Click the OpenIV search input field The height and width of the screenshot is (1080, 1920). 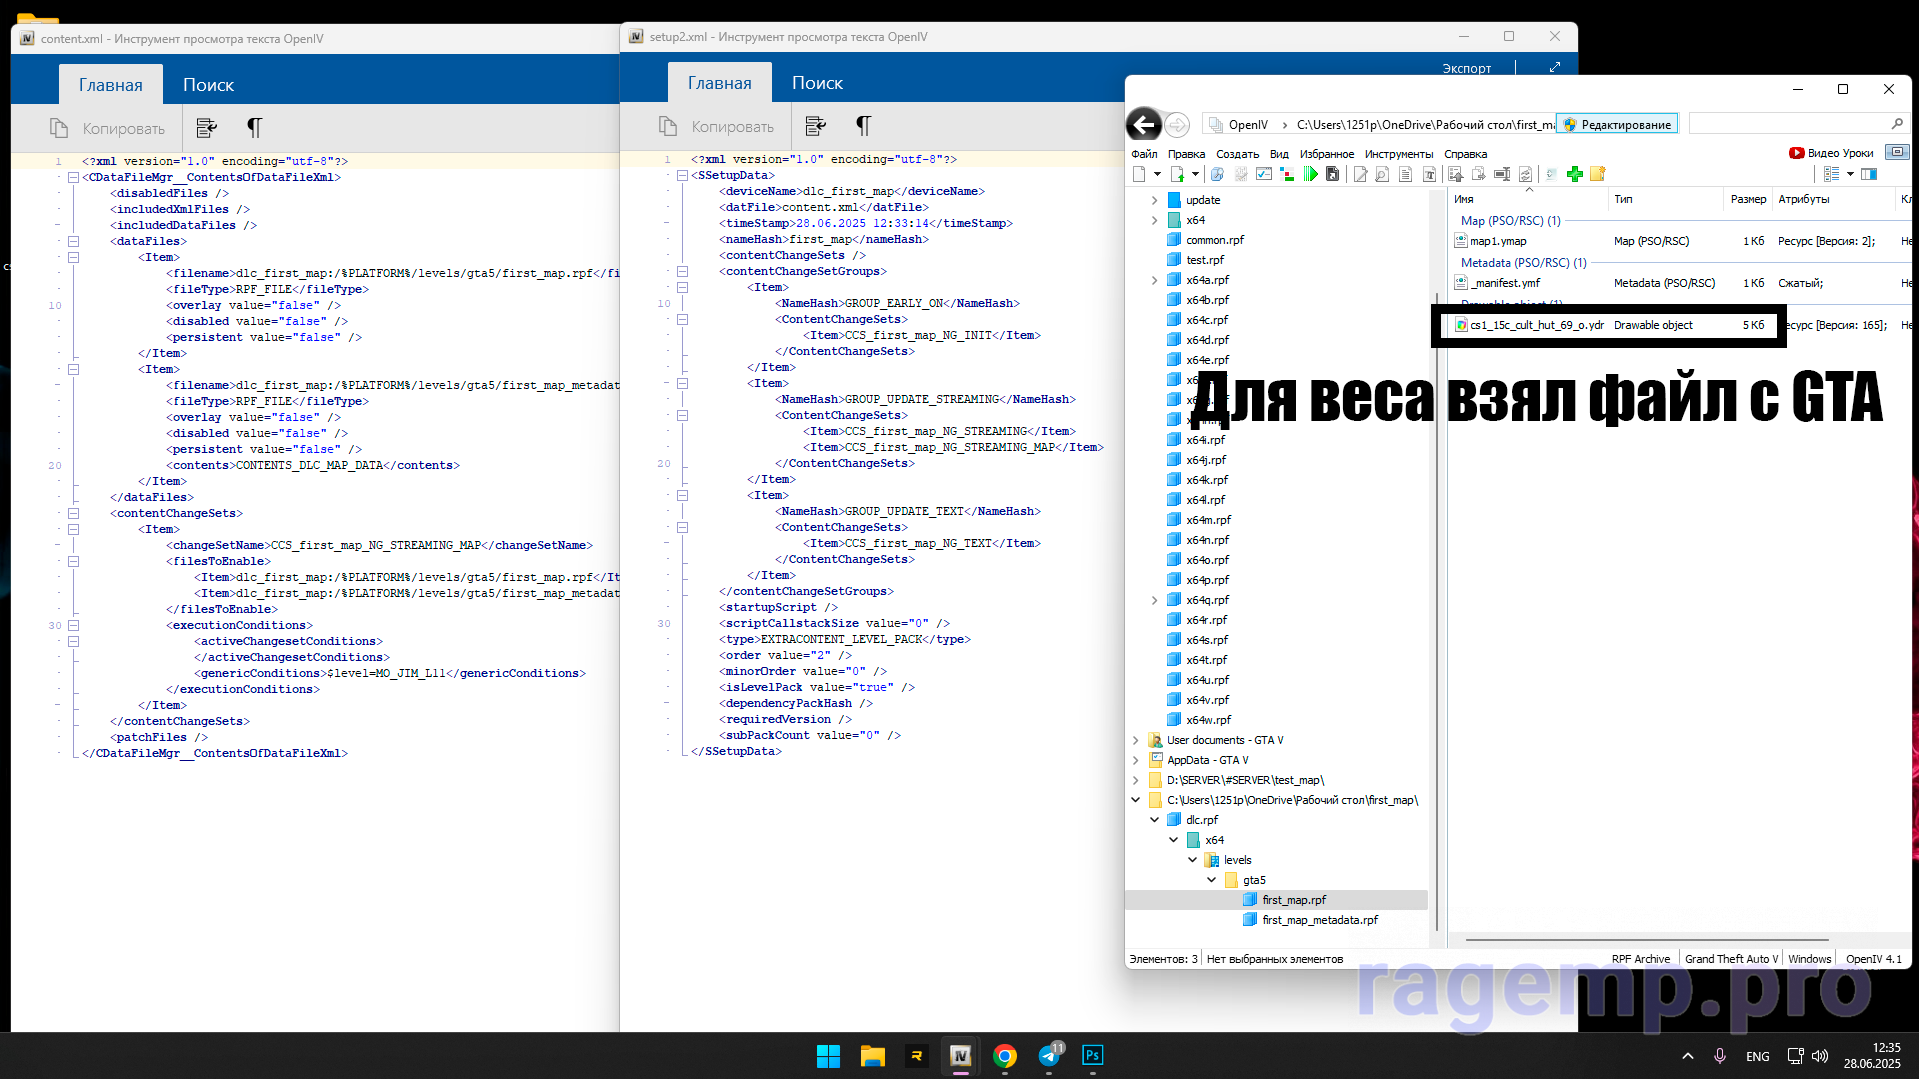pyautogui.click(x=1788, y=123)
